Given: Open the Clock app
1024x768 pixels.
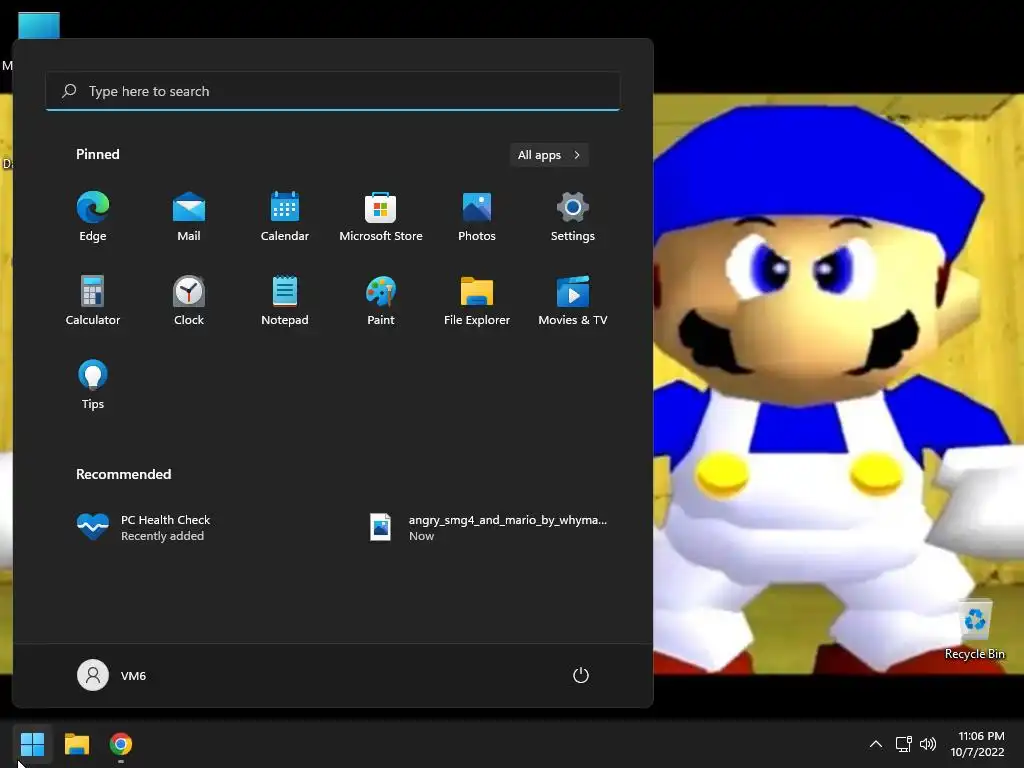Looking at the screenshot, I should point(189,301).
